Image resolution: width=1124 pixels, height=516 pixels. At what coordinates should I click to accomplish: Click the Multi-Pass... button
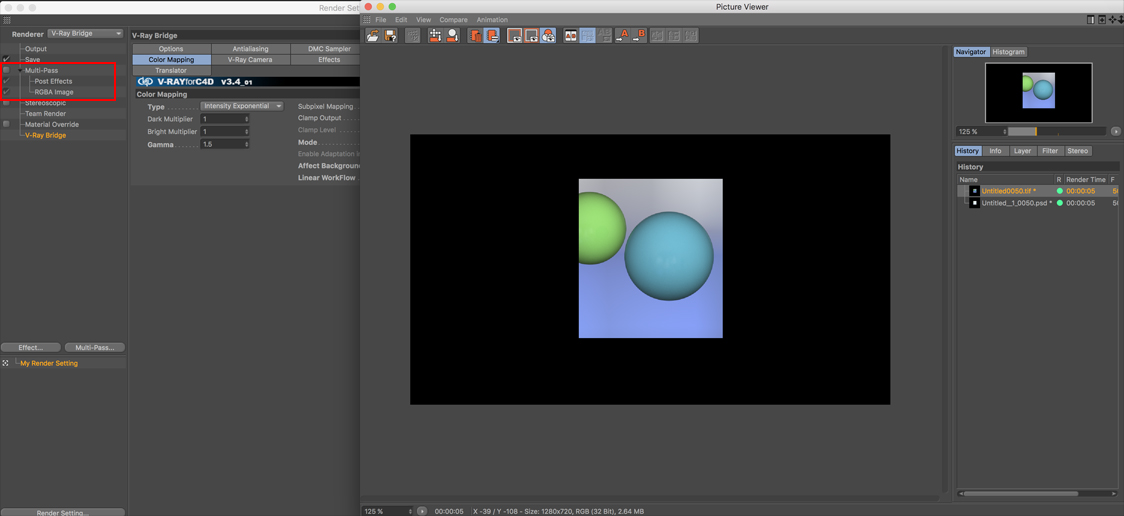click(x=95, y=348)
